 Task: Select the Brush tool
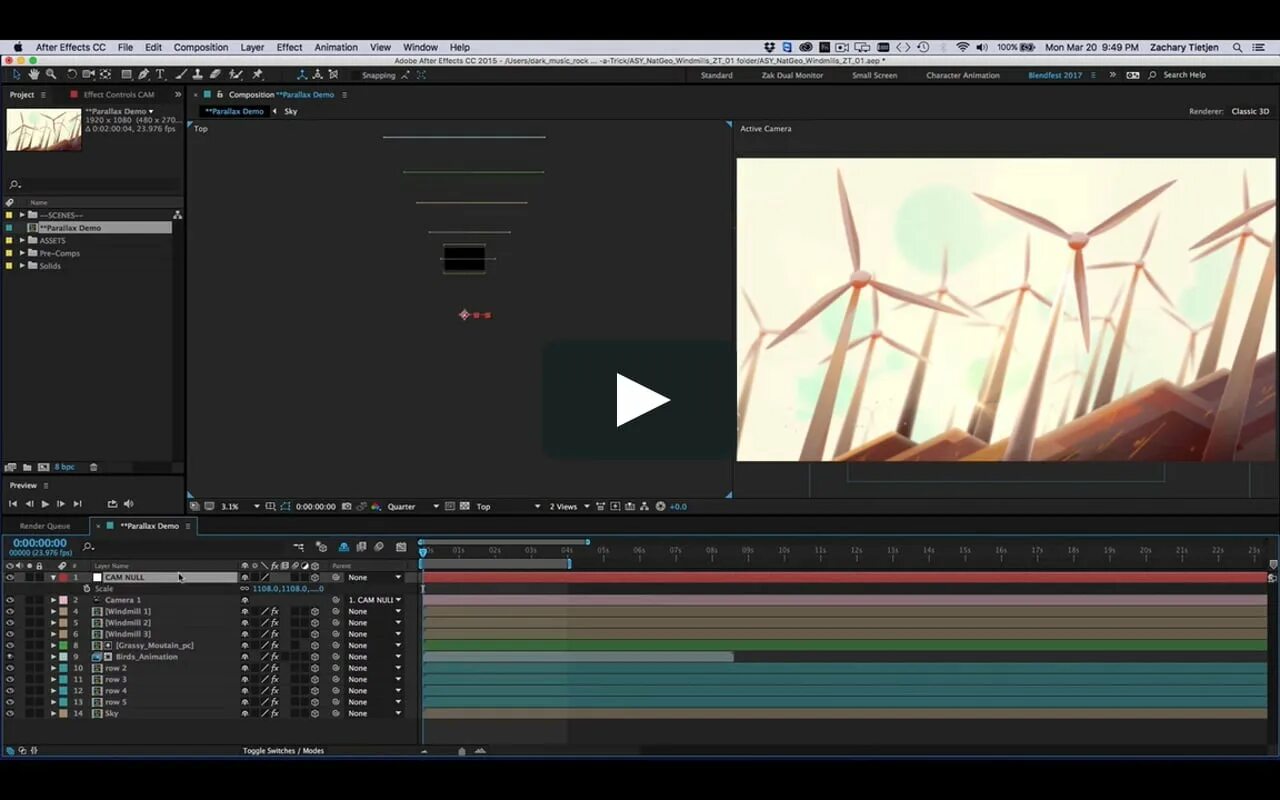coord(181,75)
